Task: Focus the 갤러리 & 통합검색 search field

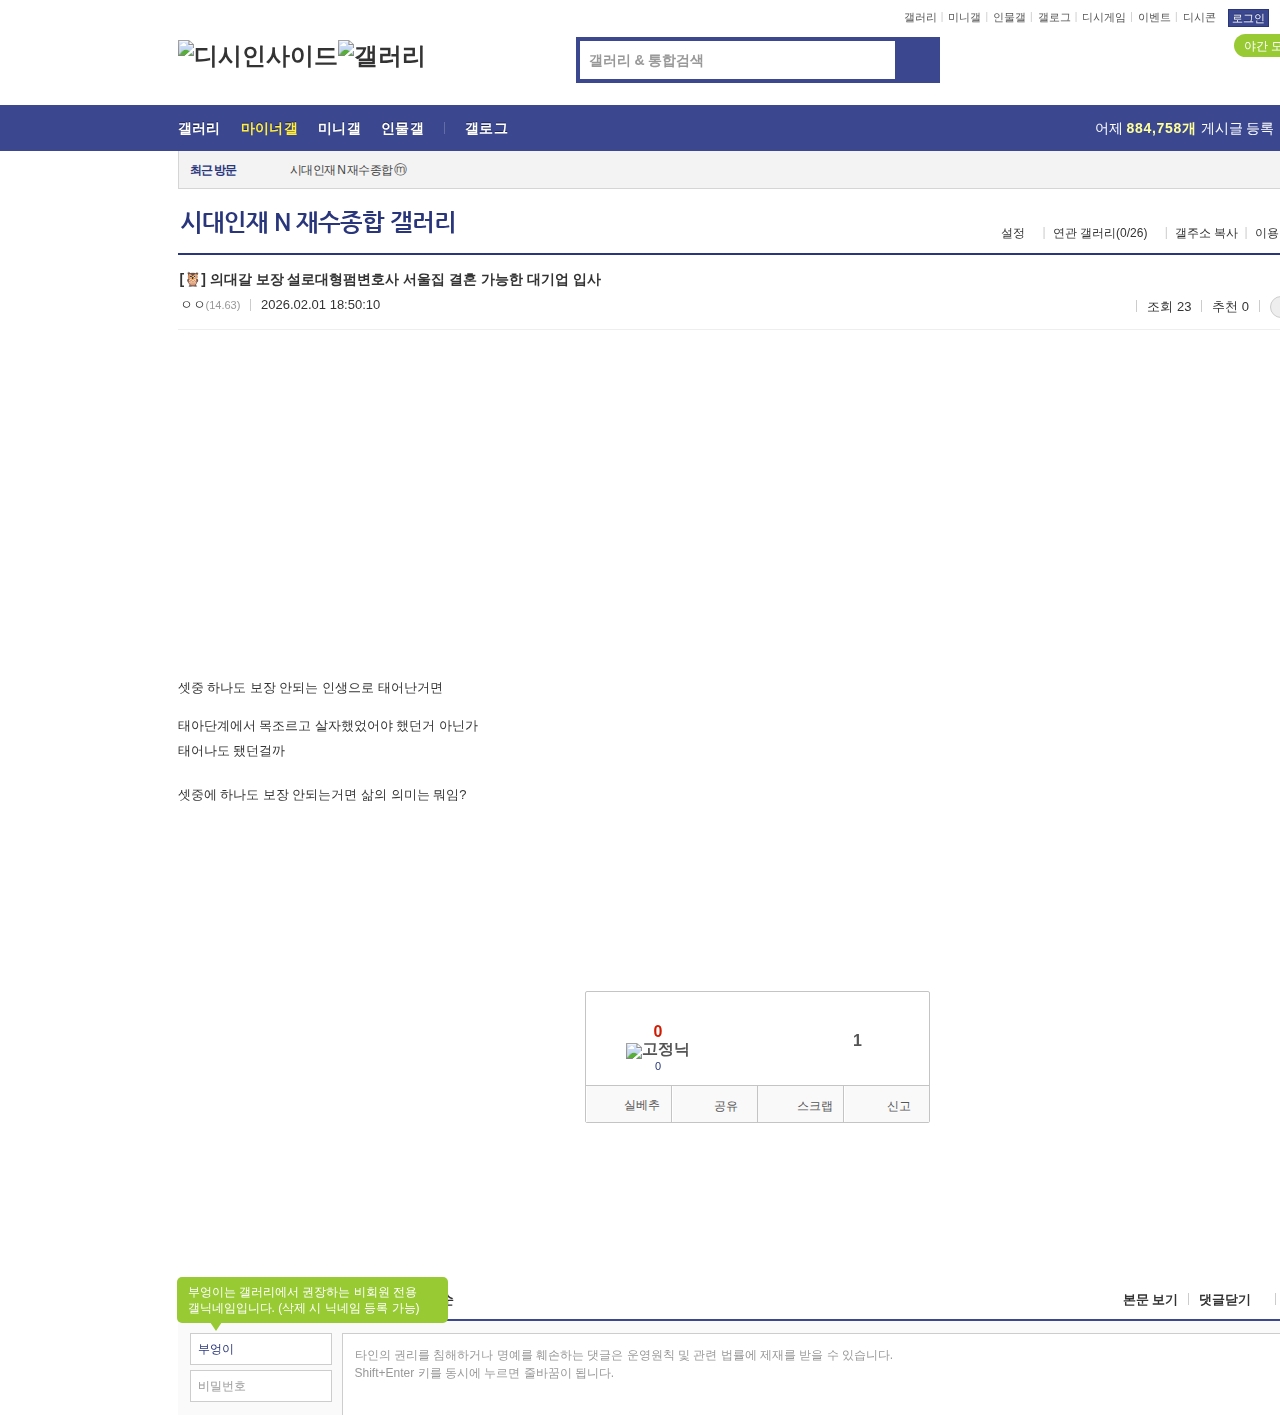Action: (x=737, y=60)
